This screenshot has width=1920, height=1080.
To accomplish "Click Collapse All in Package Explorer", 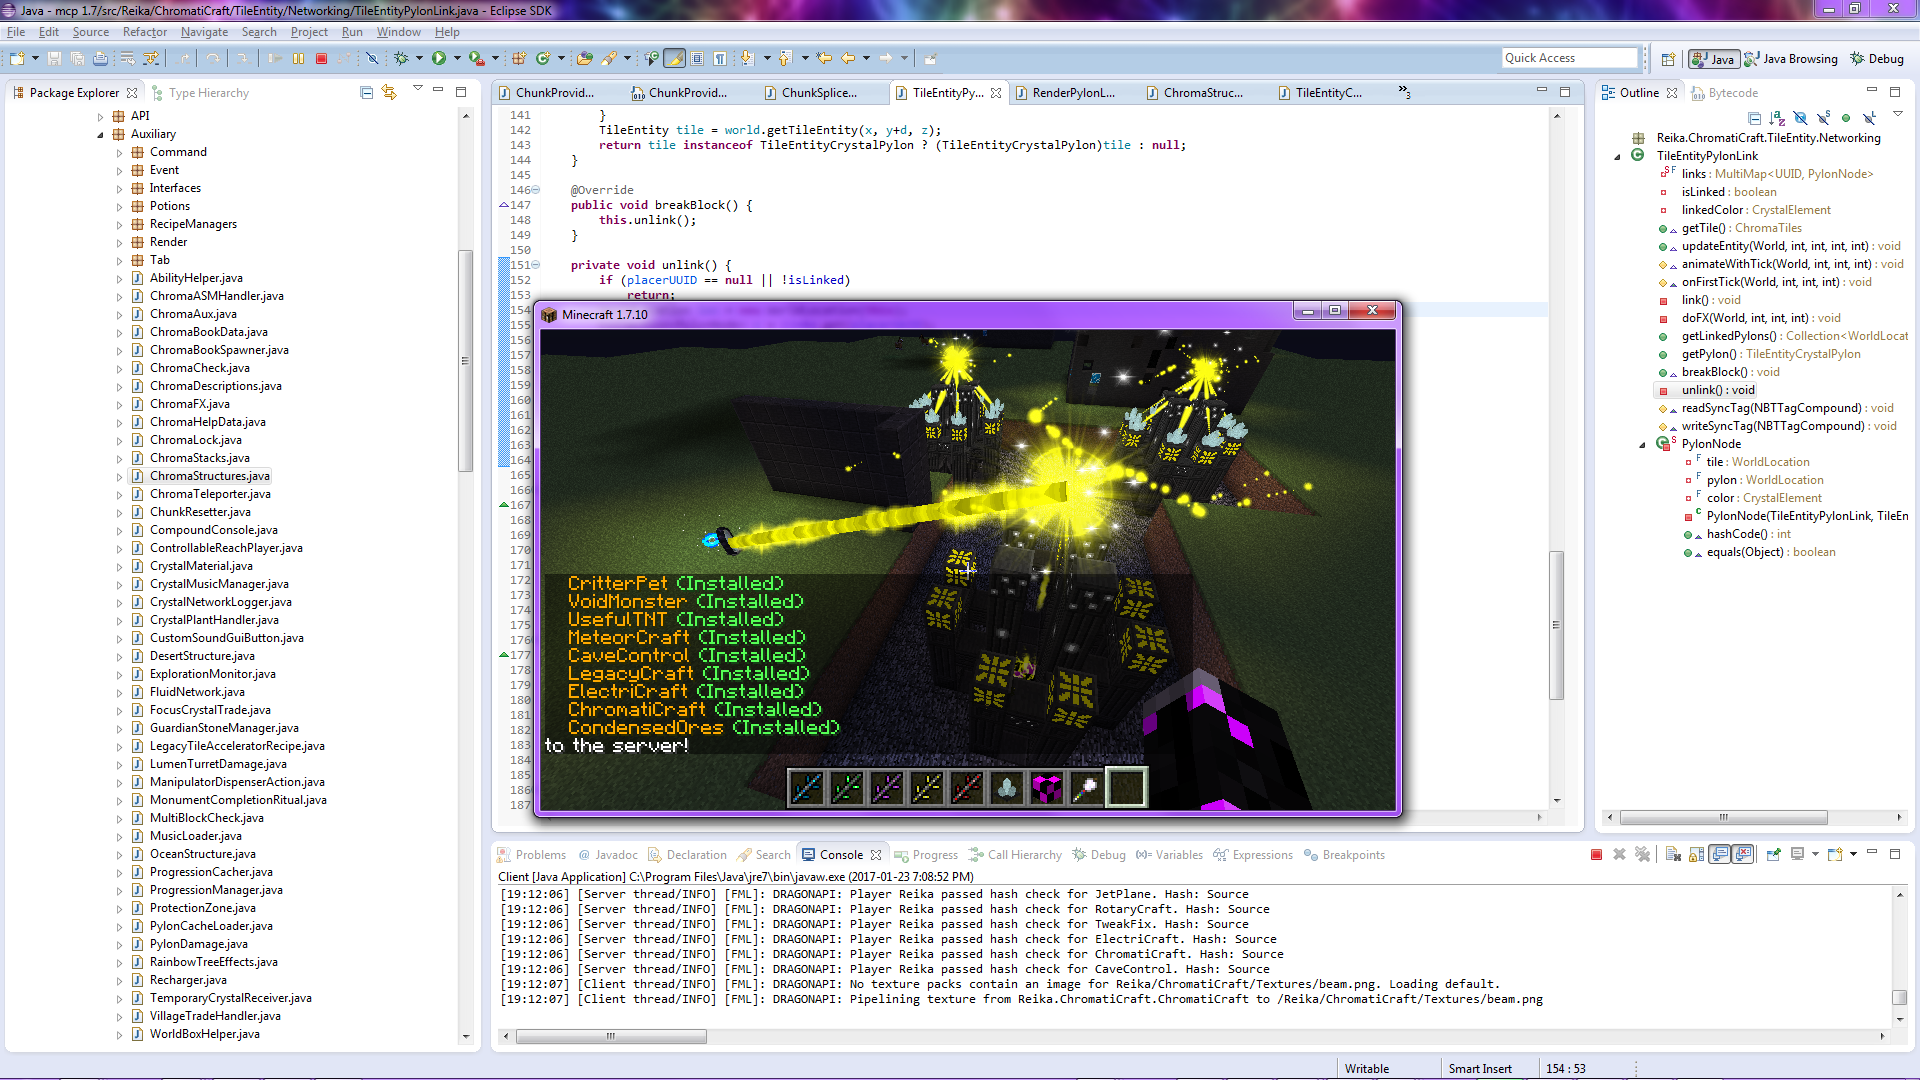I will coord(366,93).
